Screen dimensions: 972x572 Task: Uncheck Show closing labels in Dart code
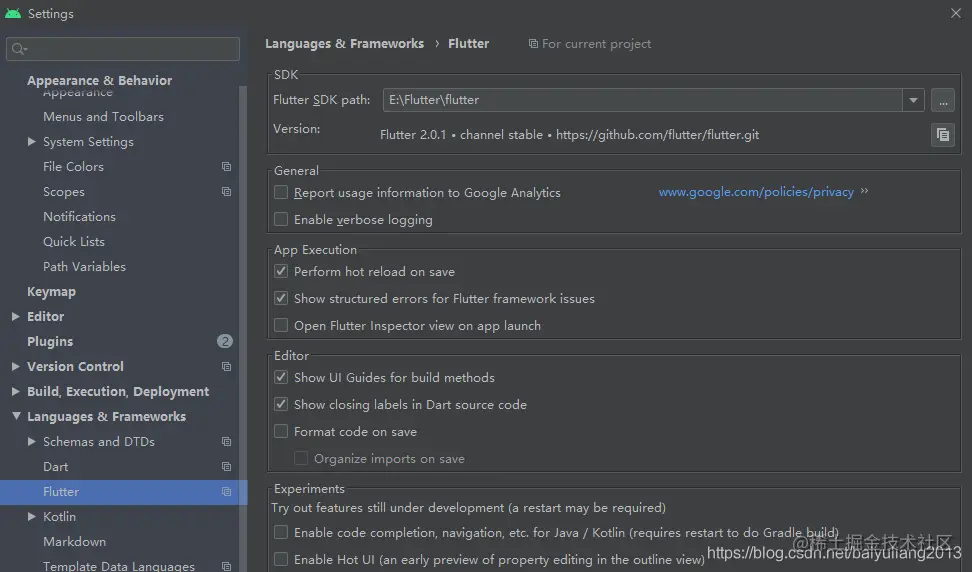[x=281, y=405]
